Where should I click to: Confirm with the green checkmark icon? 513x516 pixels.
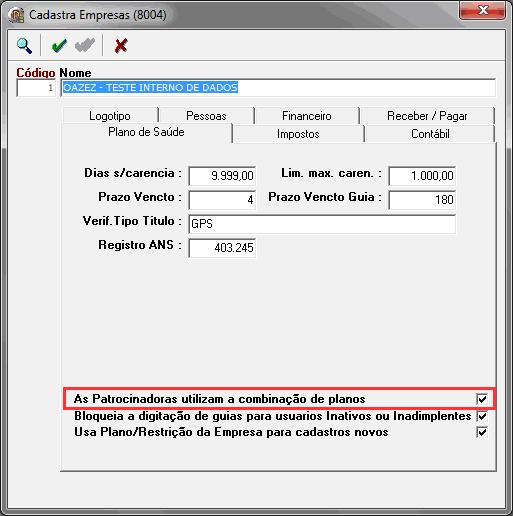point(59,46)
